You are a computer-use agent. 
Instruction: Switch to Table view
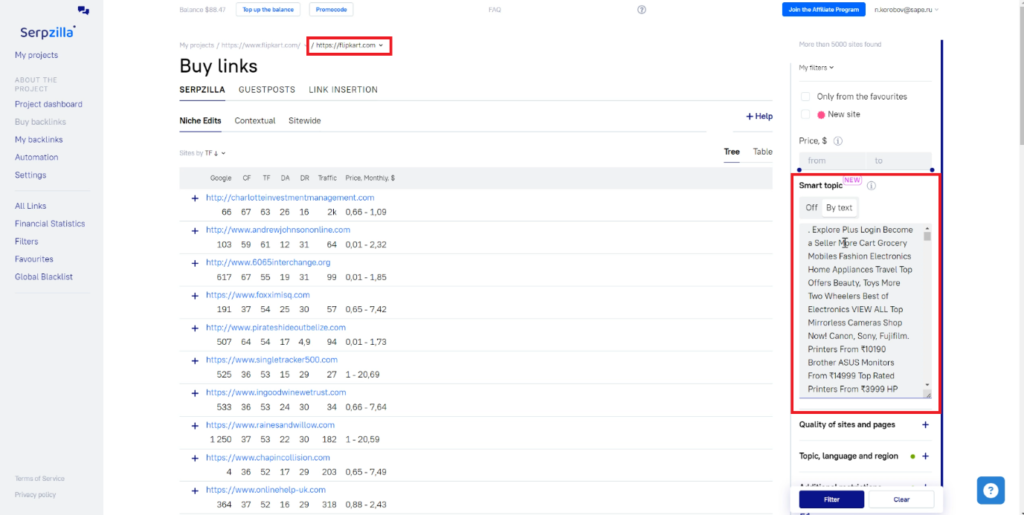[763, 151]
